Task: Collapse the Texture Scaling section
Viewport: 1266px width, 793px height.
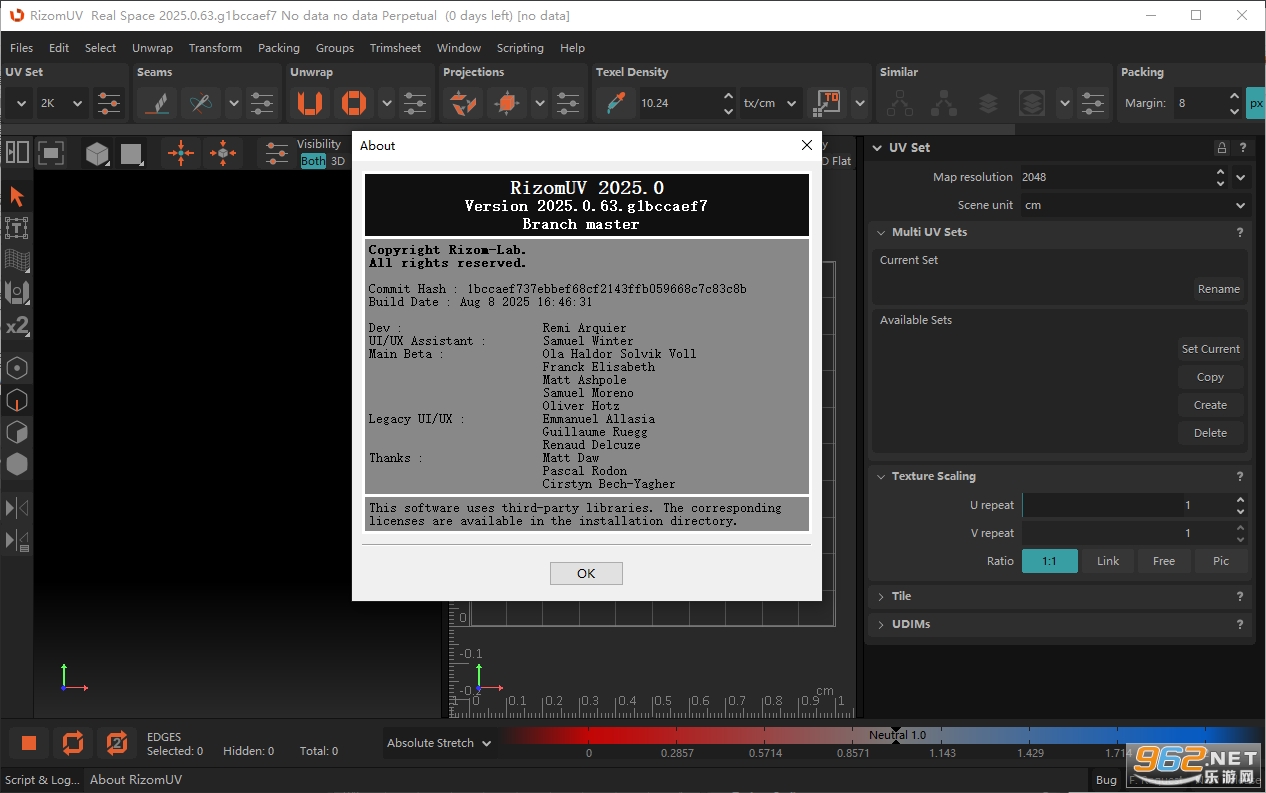Action: tap(881, 476)
